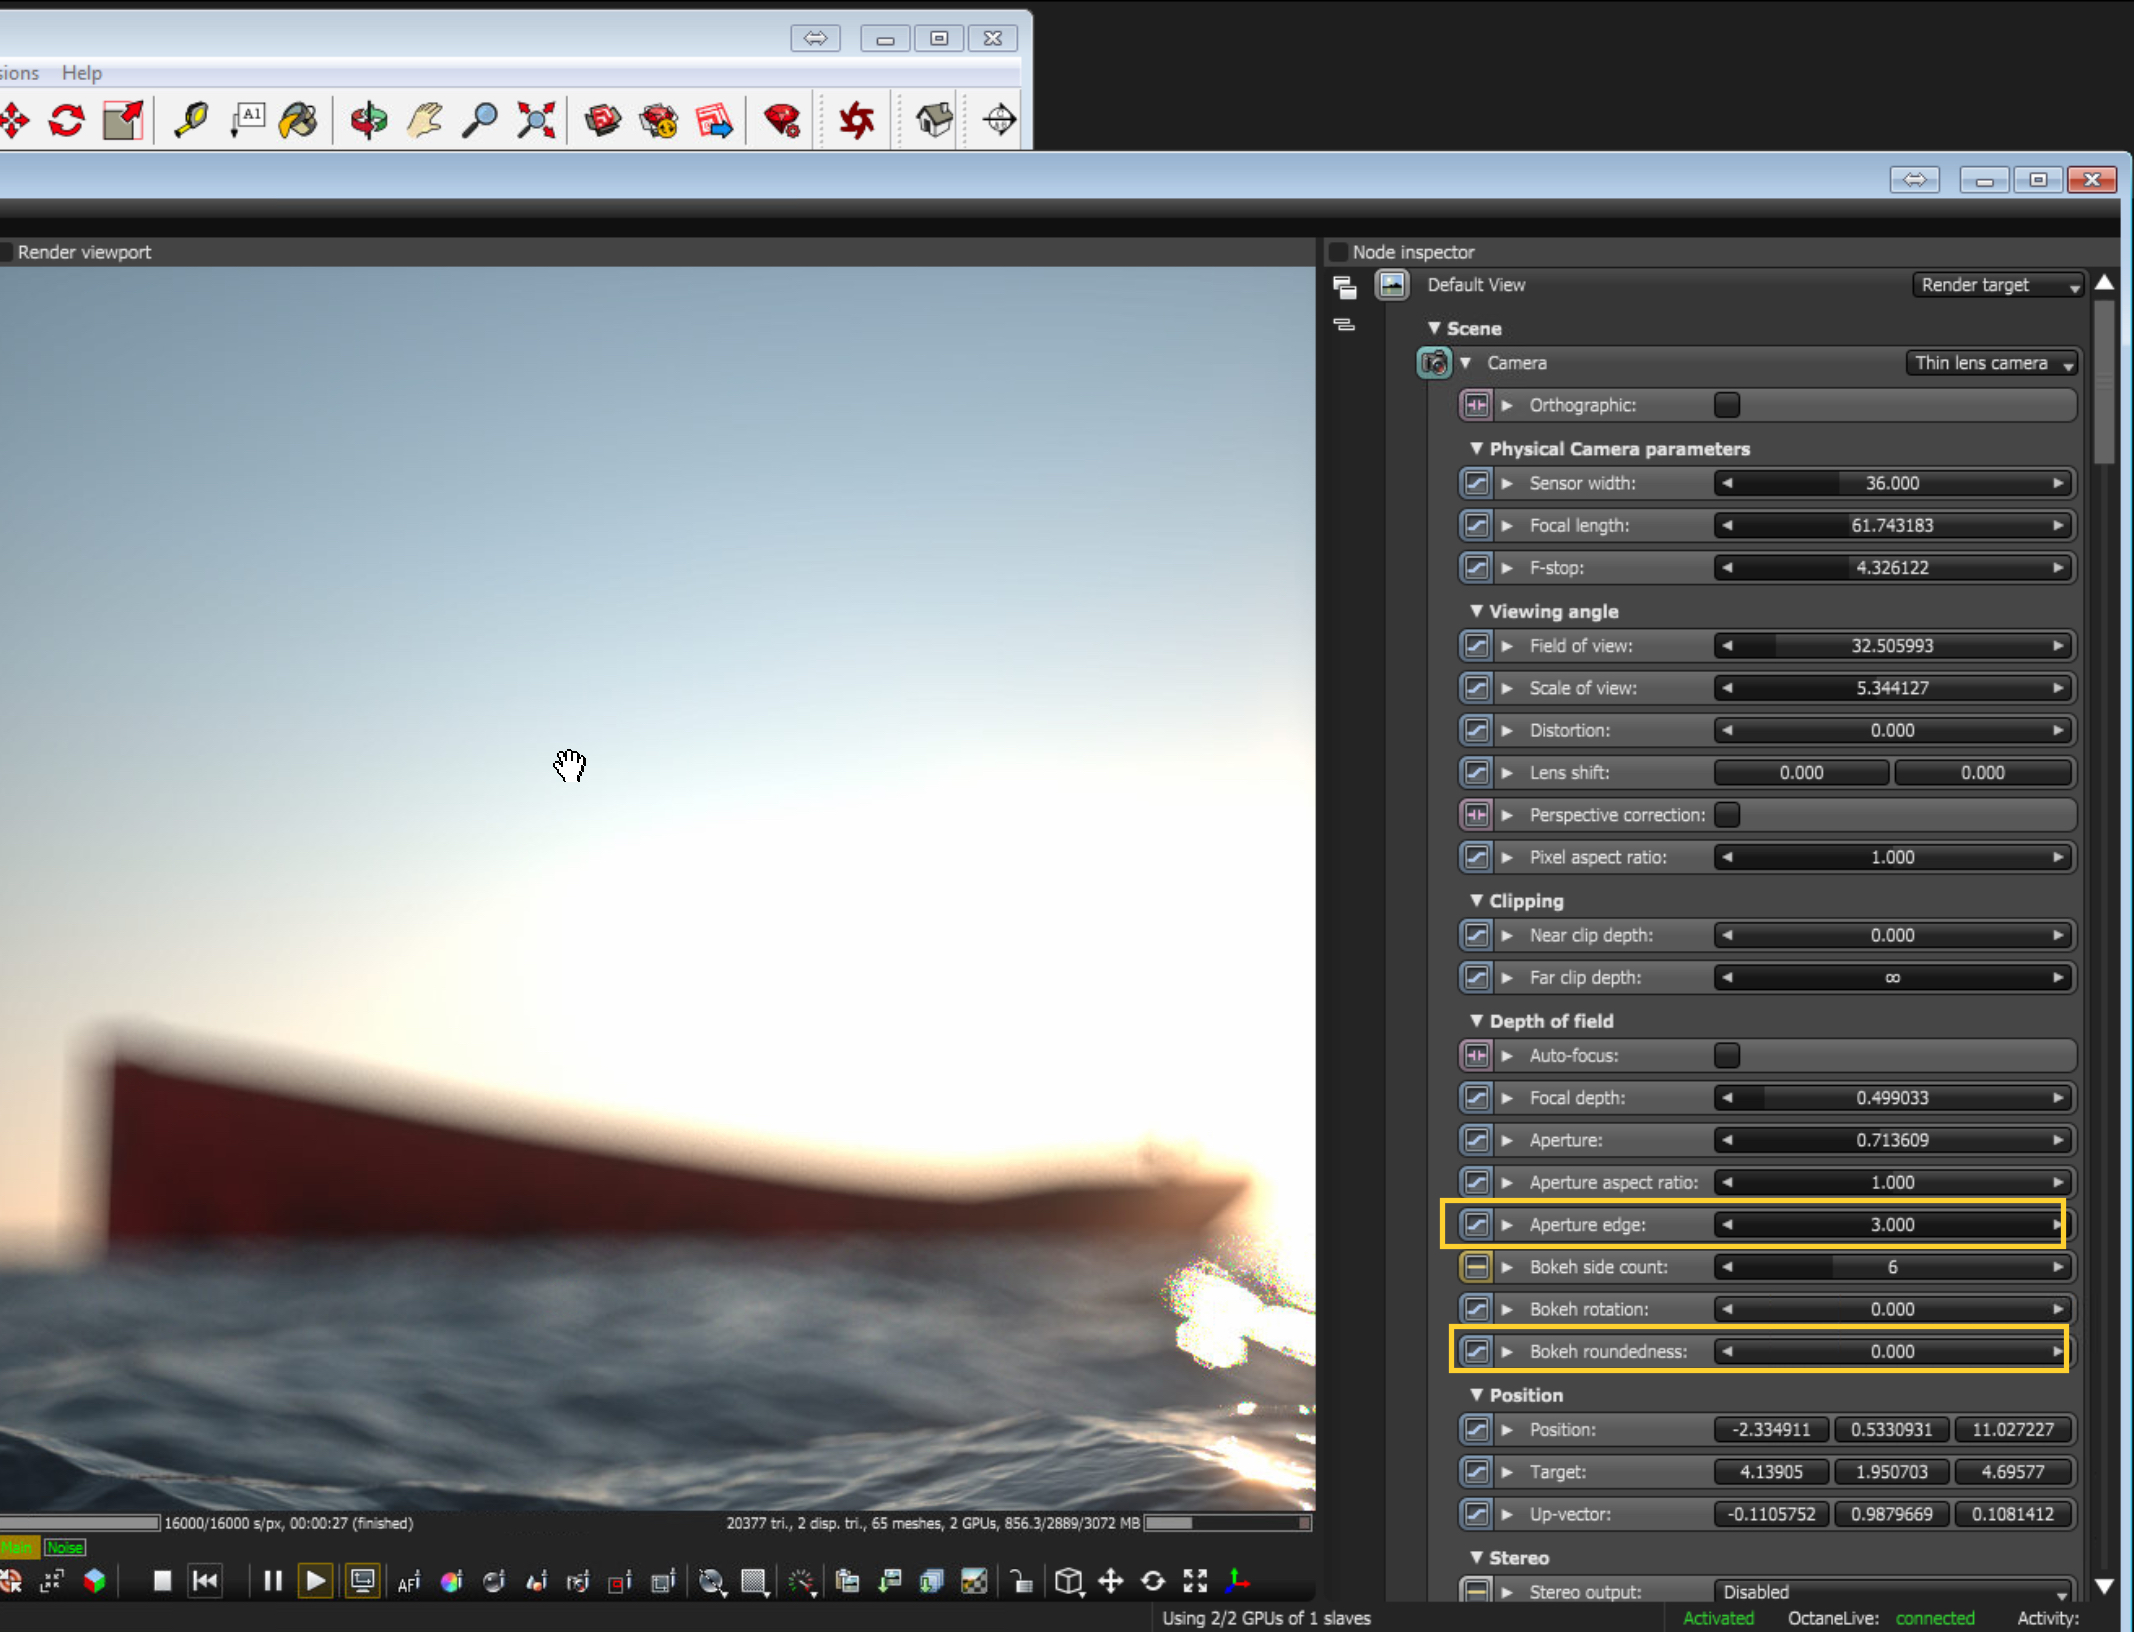Select the SketchUp paint bucket tool

coord(298,120)
